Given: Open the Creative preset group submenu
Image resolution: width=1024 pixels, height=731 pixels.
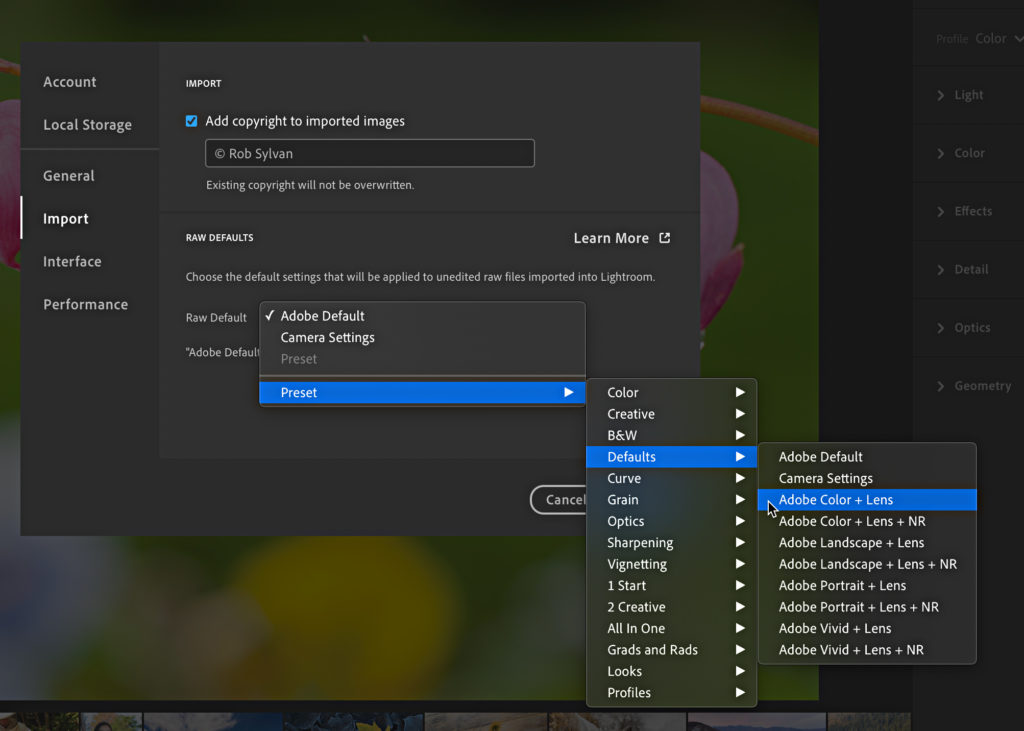Looking at the screenshot, I should [672, 414].
